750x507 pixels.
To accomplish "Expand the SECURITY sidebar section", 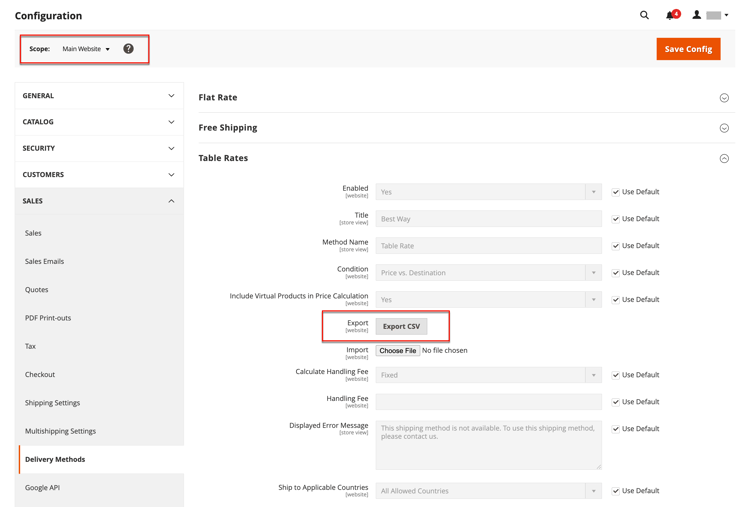I will pos(99,148).
